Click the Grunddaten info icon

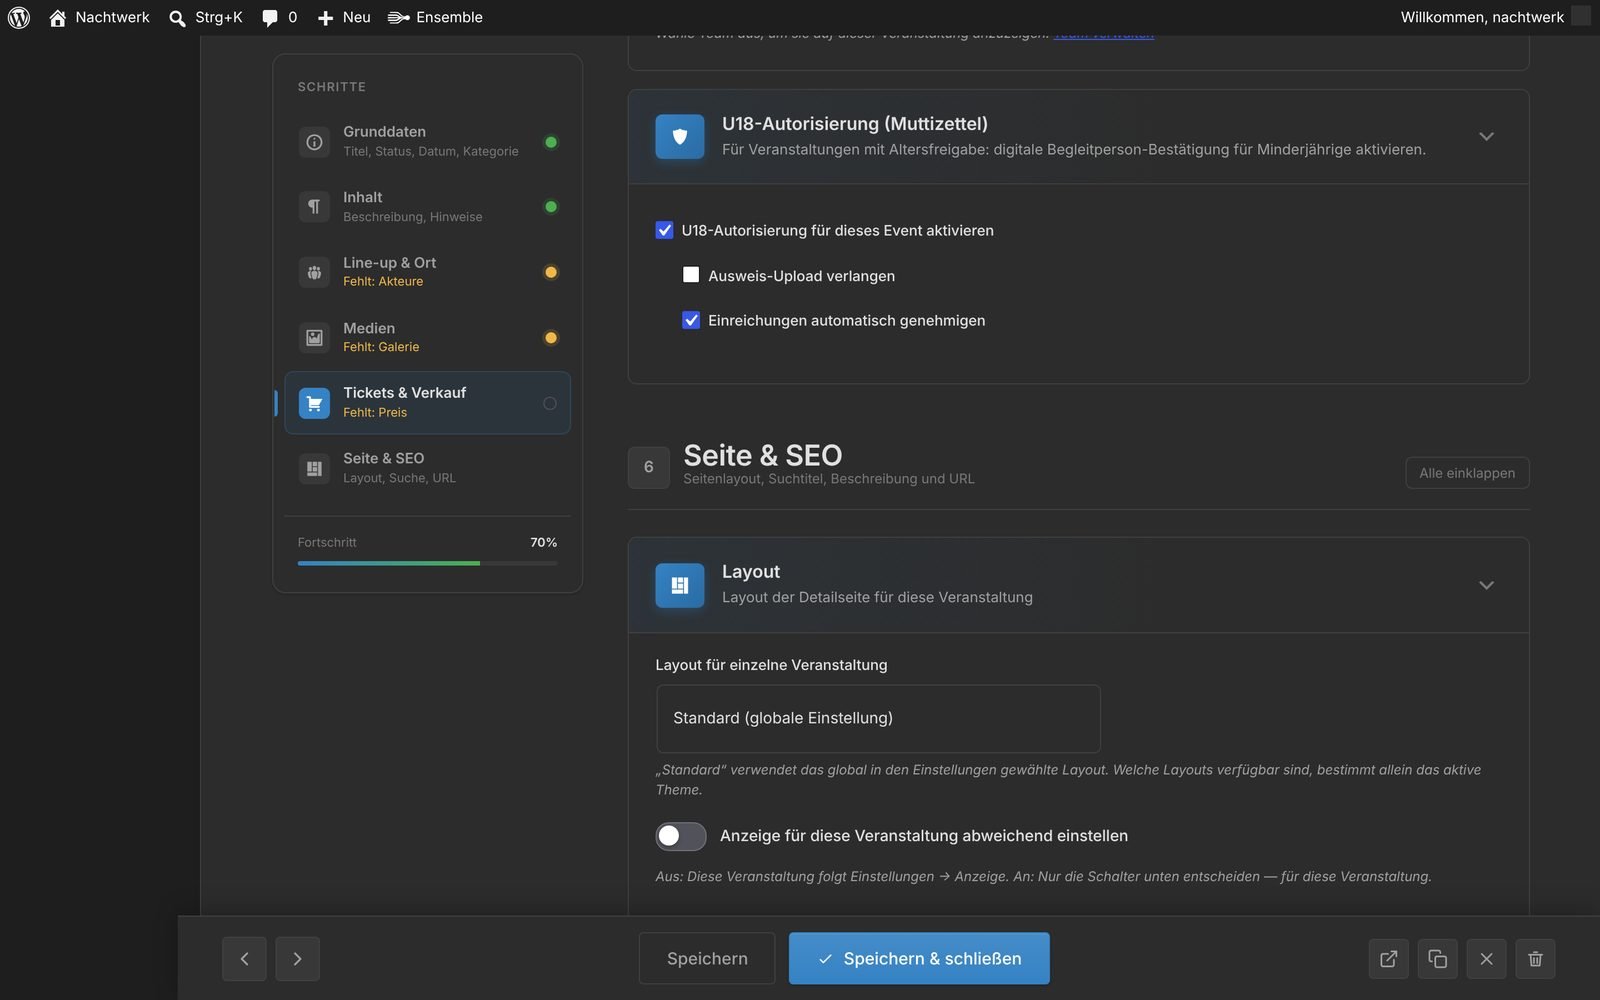click(314, 142)
